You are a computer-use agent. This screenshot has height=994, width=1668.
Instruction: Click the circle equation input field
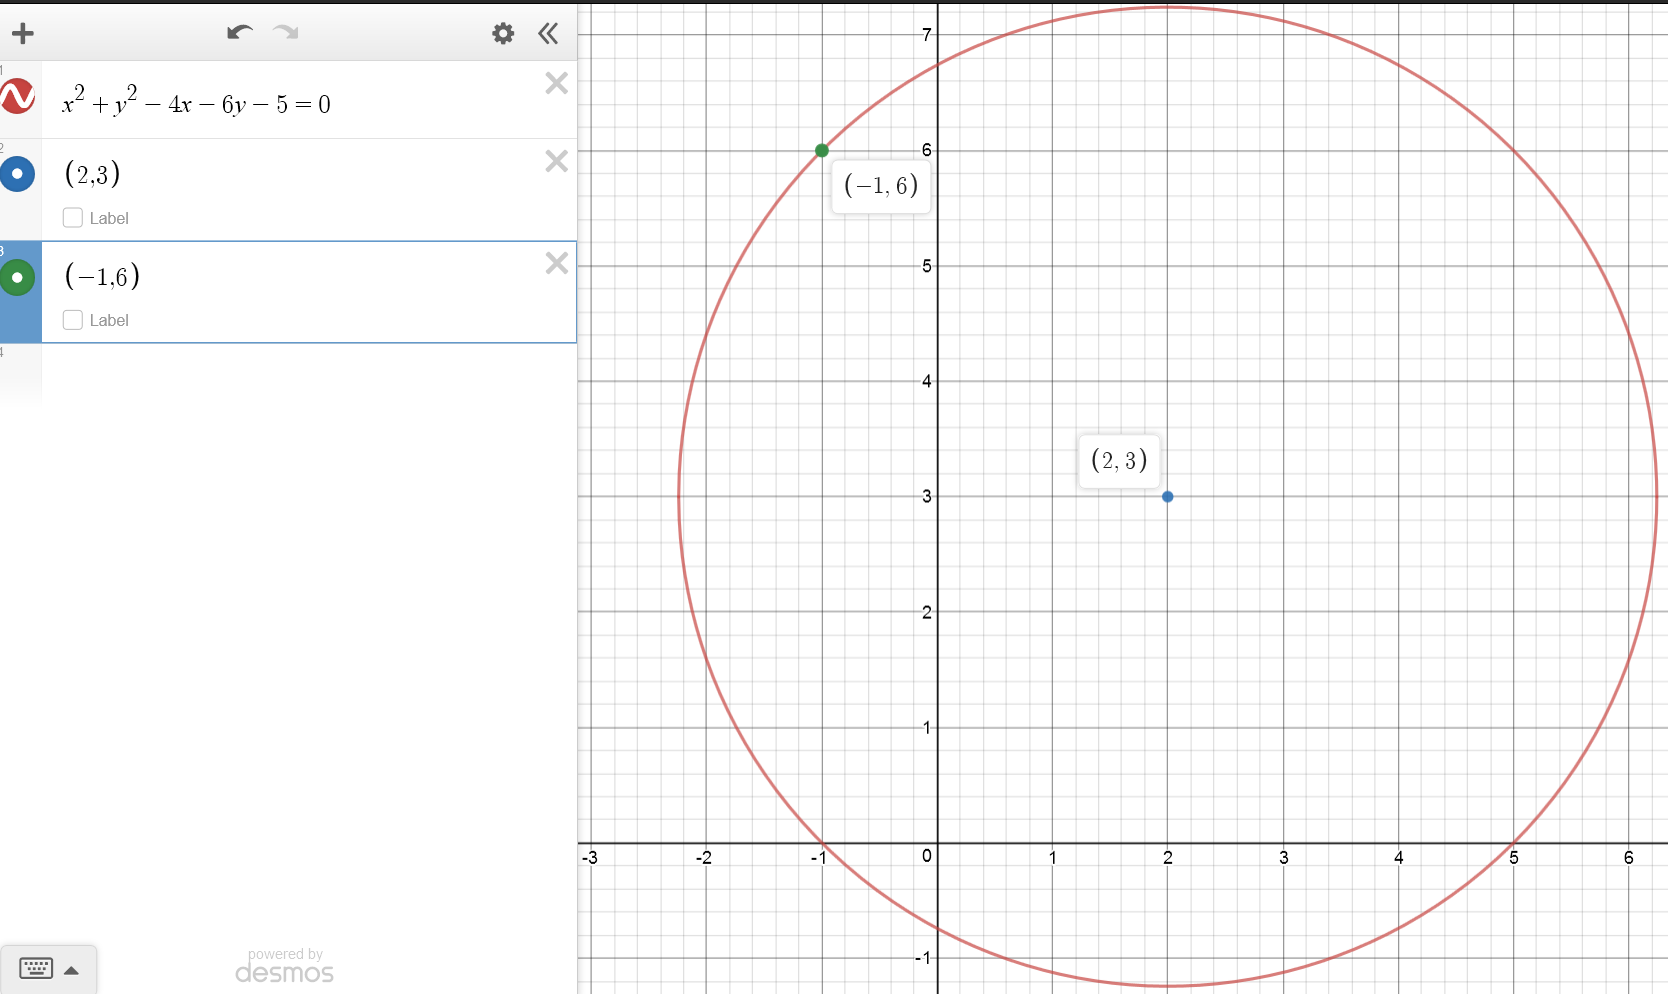coord(300,104)
